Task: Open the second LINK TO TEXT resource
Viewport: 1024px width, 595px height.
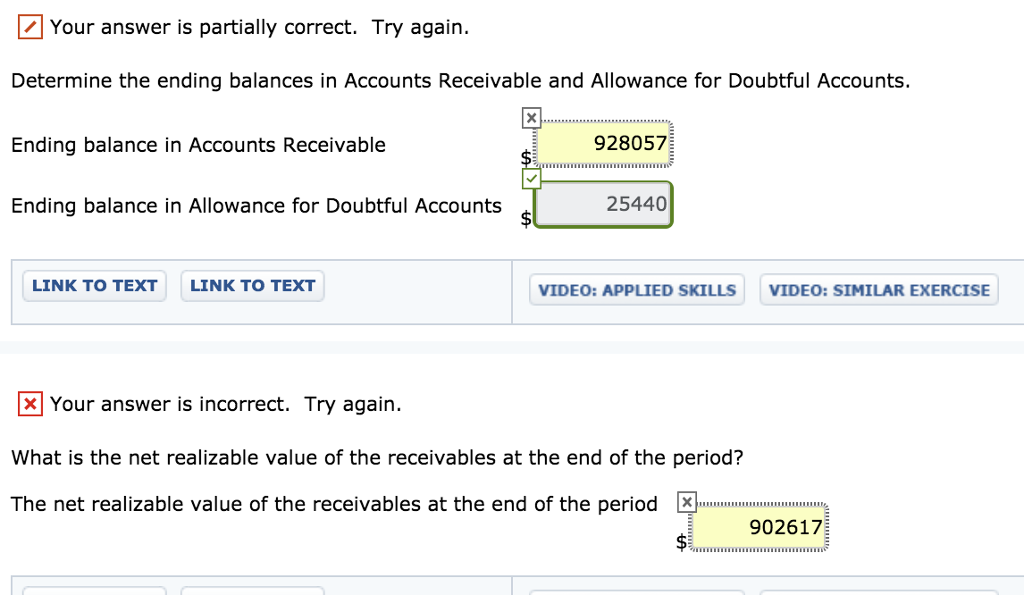Action: click(x=252, y=285)
